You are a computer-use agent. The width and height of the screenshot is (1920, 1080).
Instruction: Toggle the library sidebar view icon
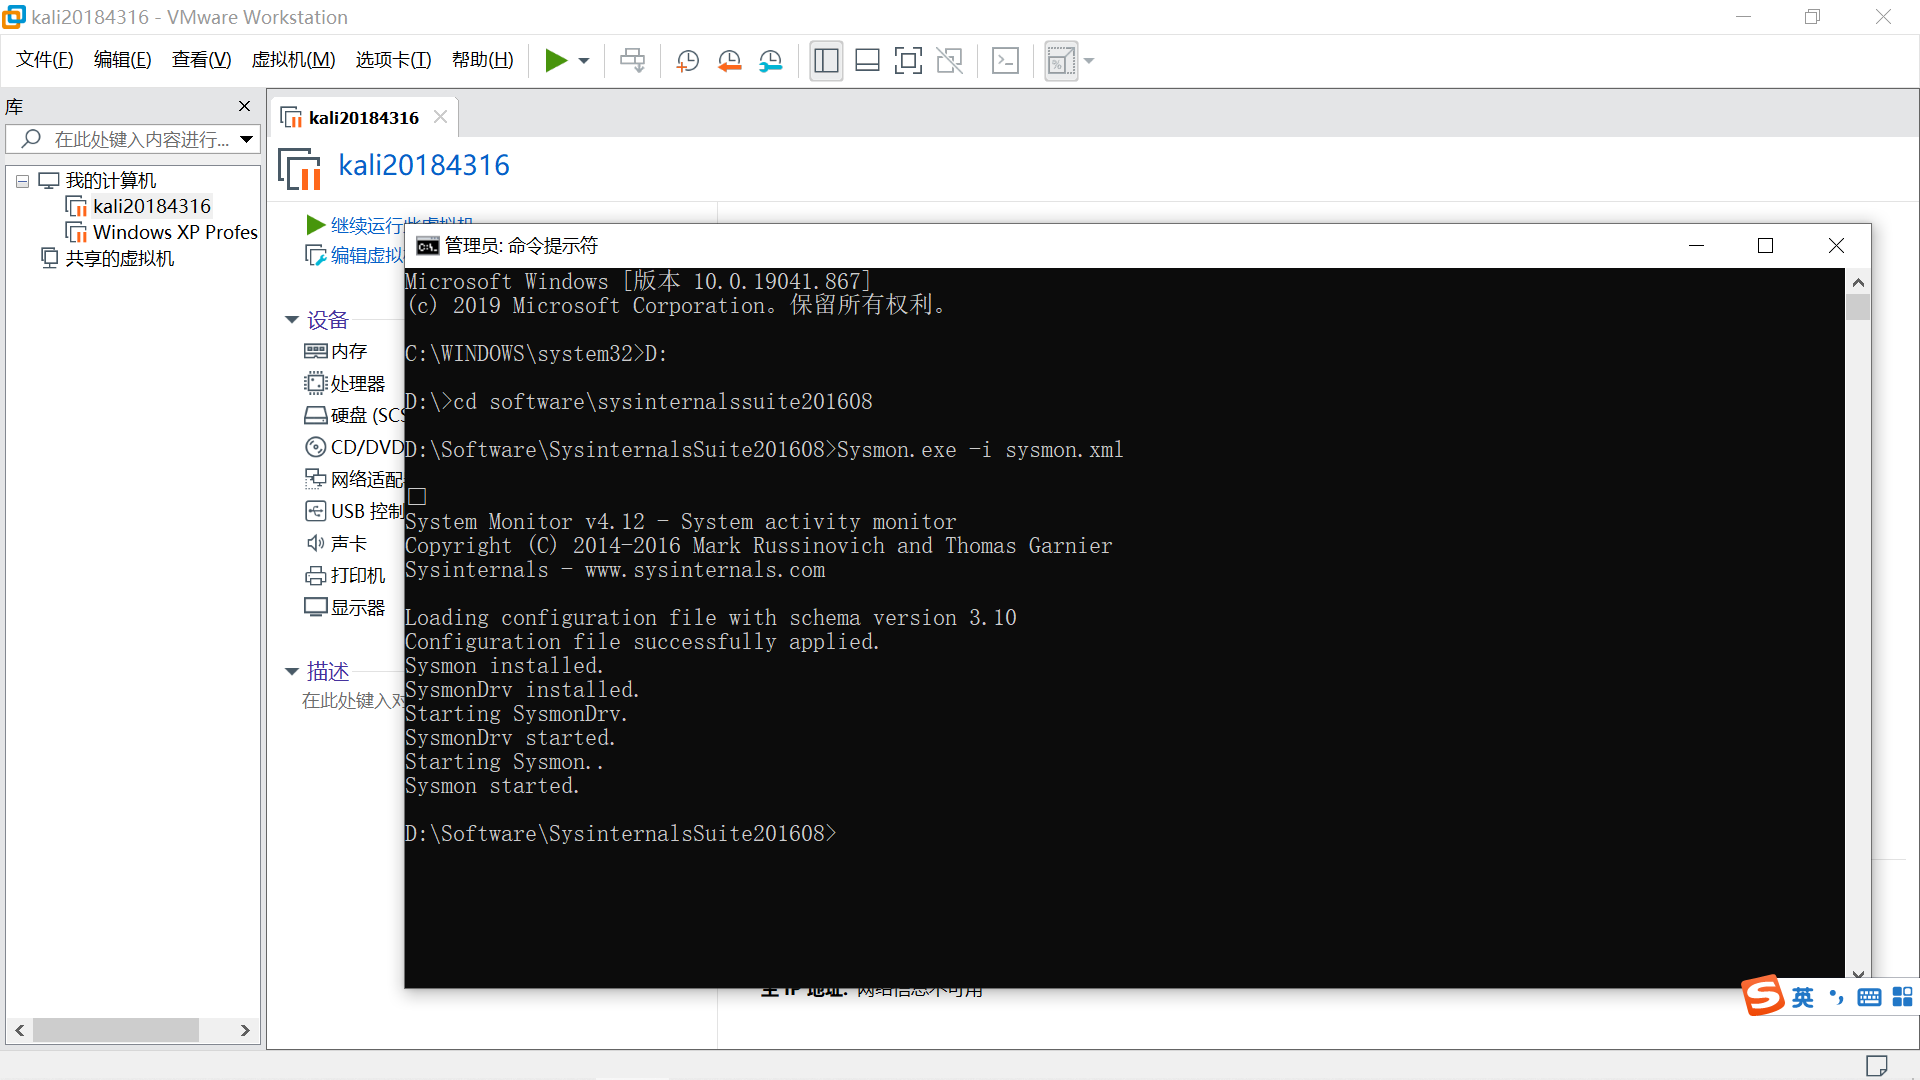point(826,61)
